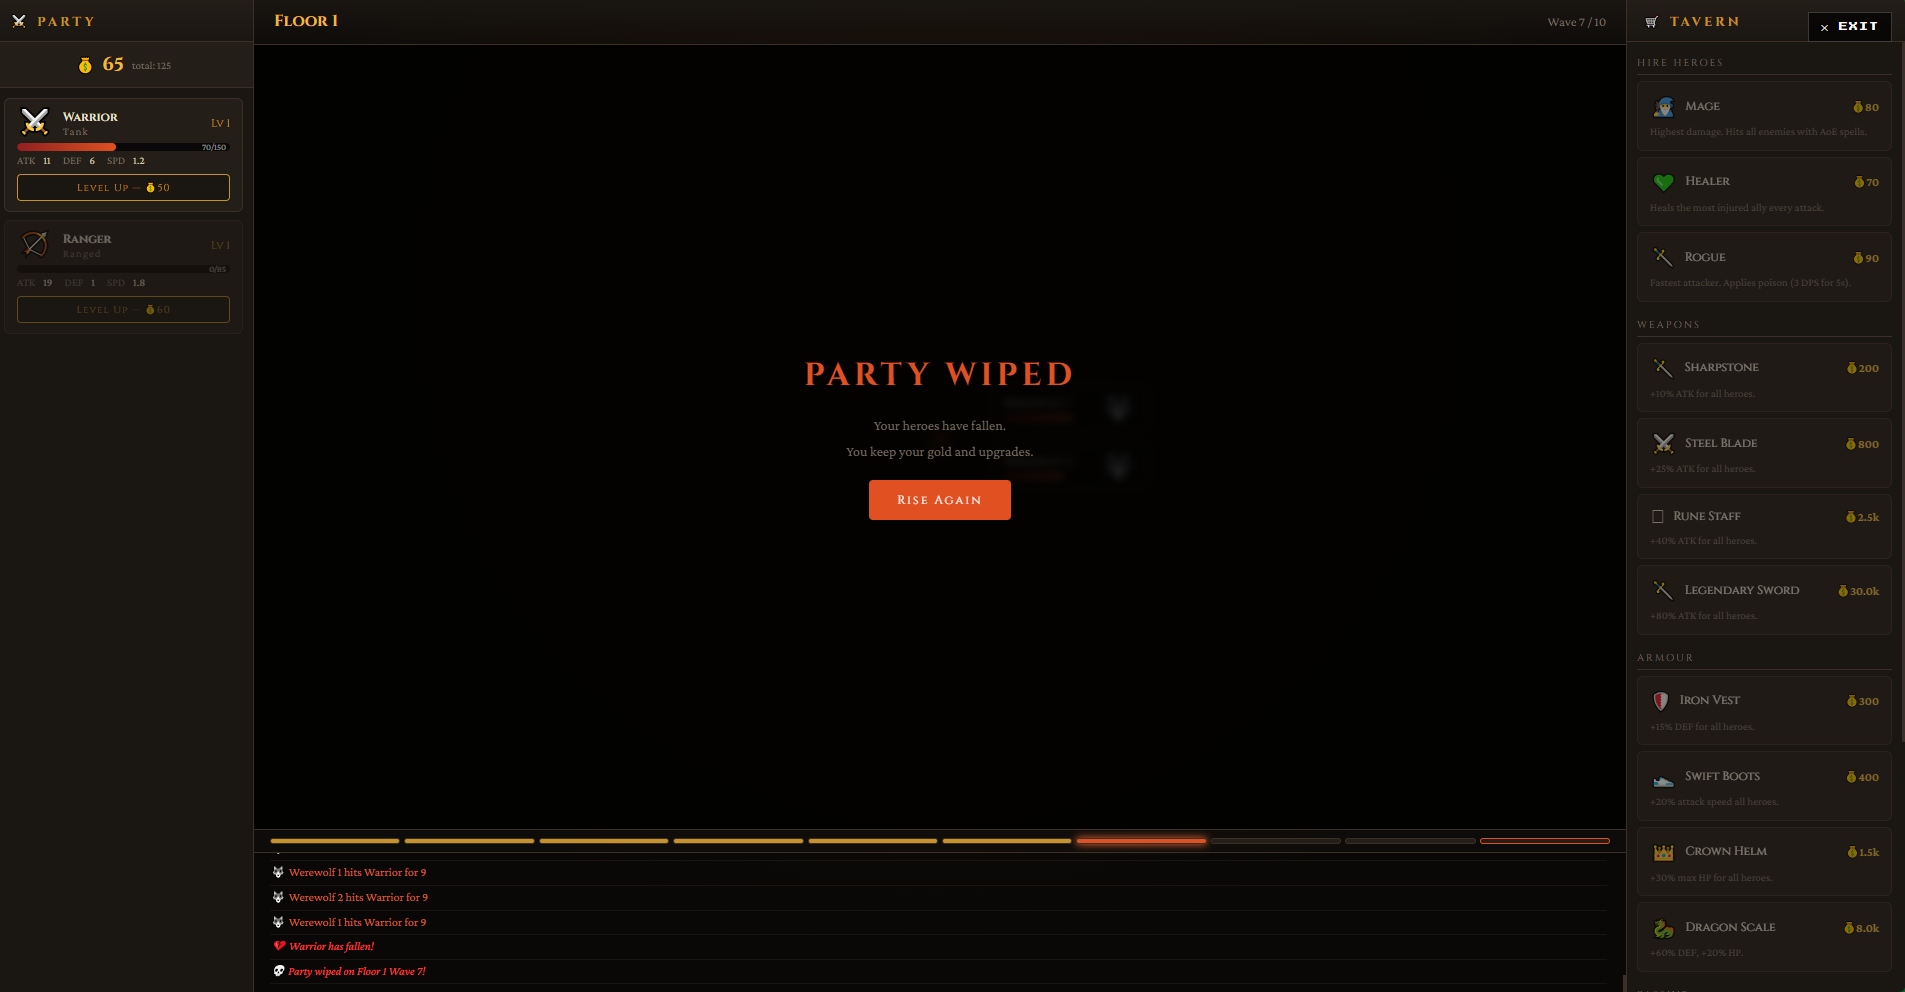Click the first wave progress segment

coord(334,841)
